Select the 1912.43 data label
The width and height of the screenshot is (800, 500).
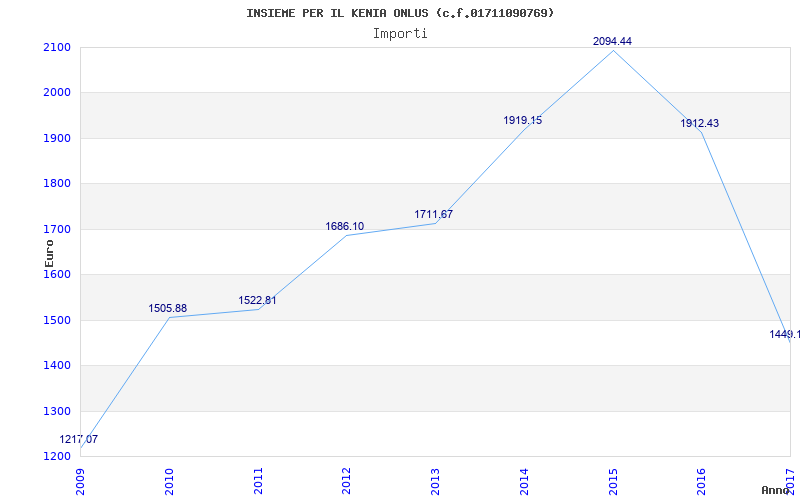[699, 123]
